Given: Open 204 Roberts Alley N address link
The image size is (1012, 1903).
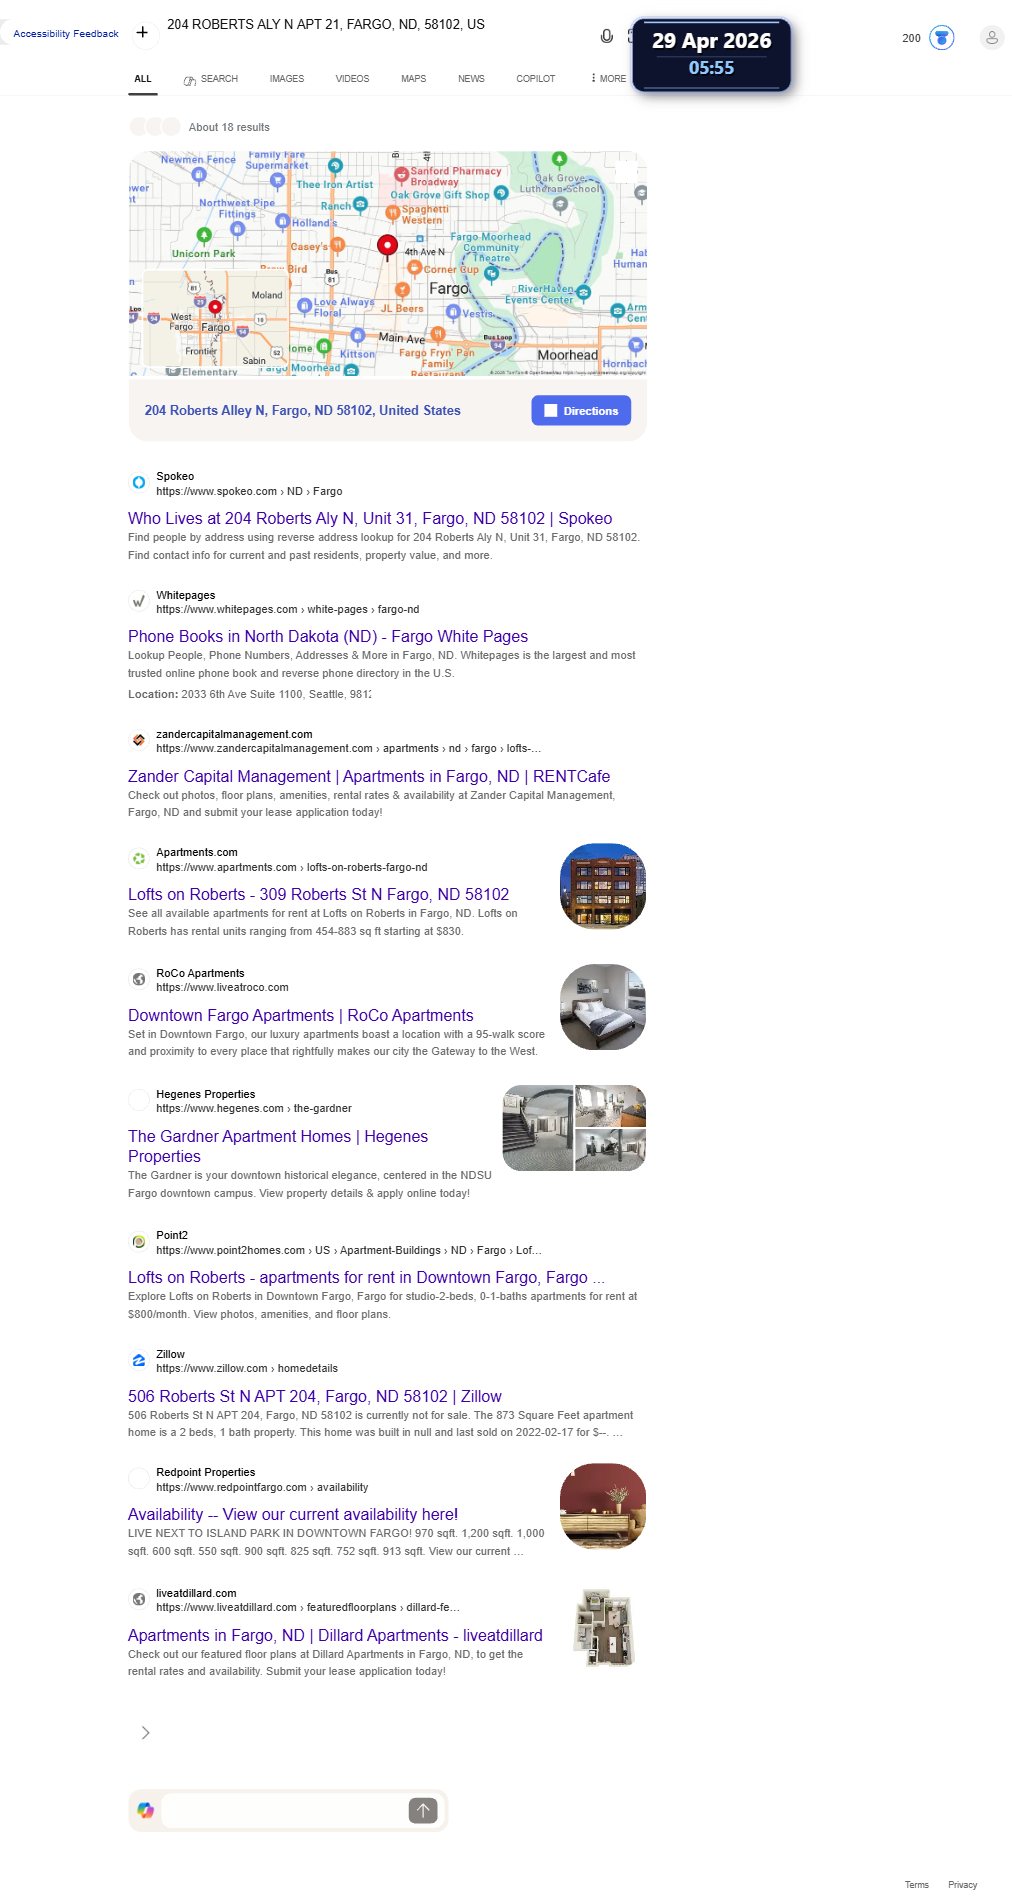Looking at the screenshot, I should point(303,411).
